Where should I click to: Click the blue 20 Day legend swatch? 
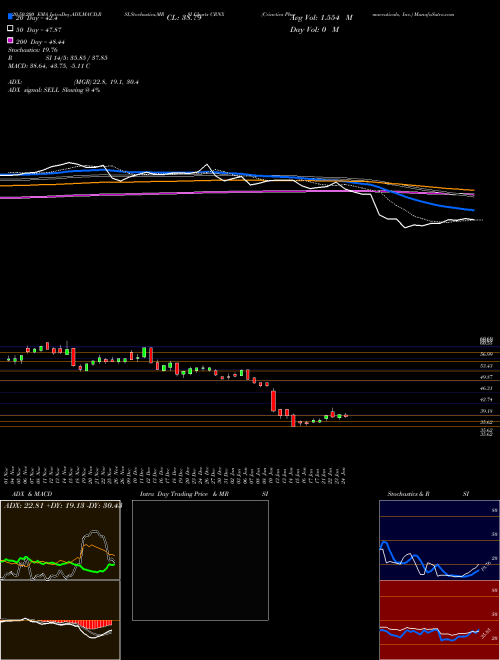10,17
